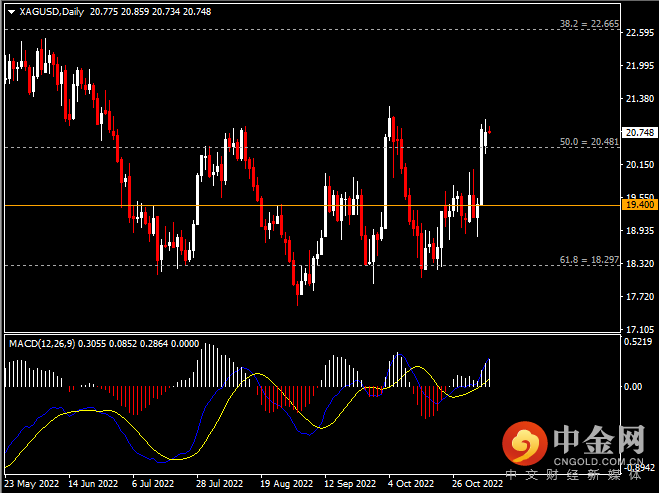Image resolution: width=659 pixels, height=493 pixels.
Task: Click the 17.720 price axis label
Action: pos(640,297)
